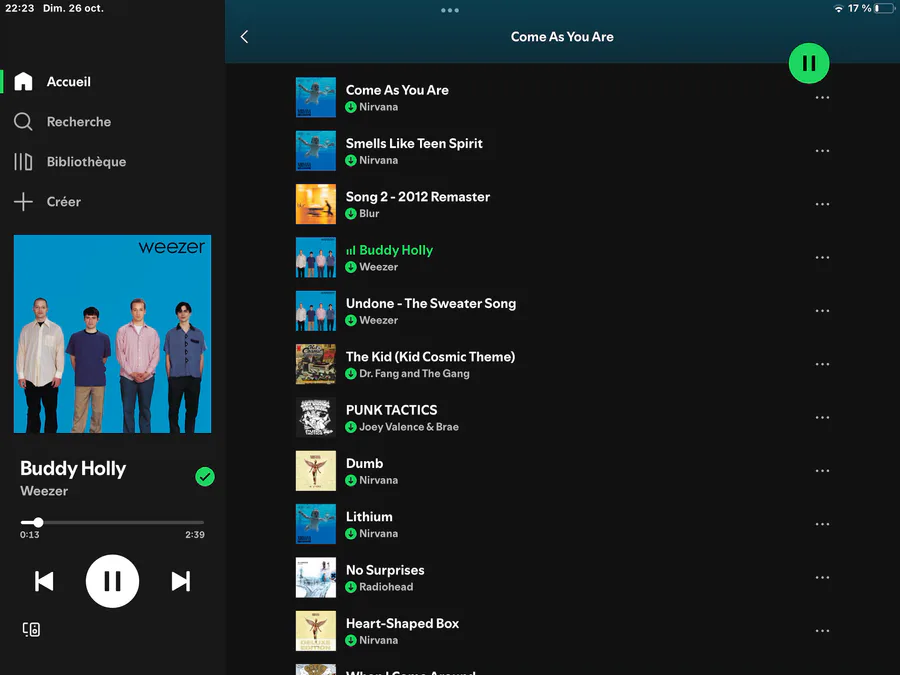Go back using the left chevron
The image size is (900, 675).
pos(245,37)
